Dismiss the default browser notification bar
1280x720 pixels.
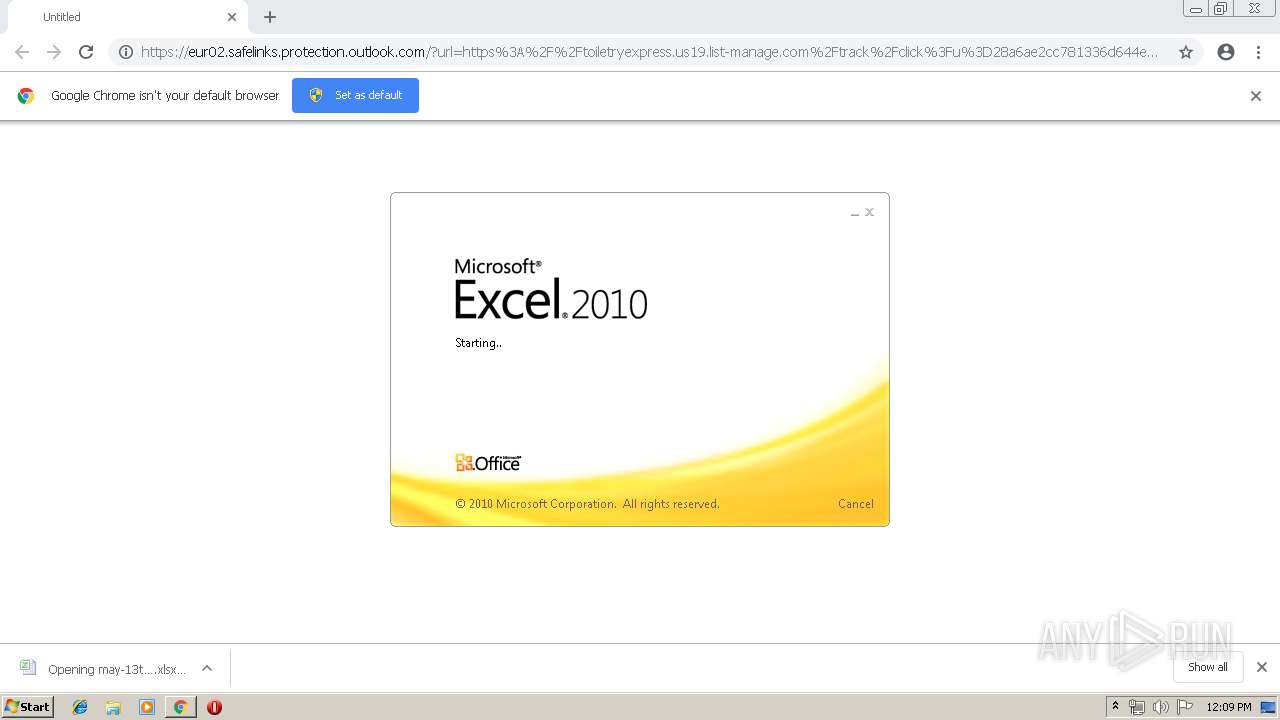pos(1256,96)
